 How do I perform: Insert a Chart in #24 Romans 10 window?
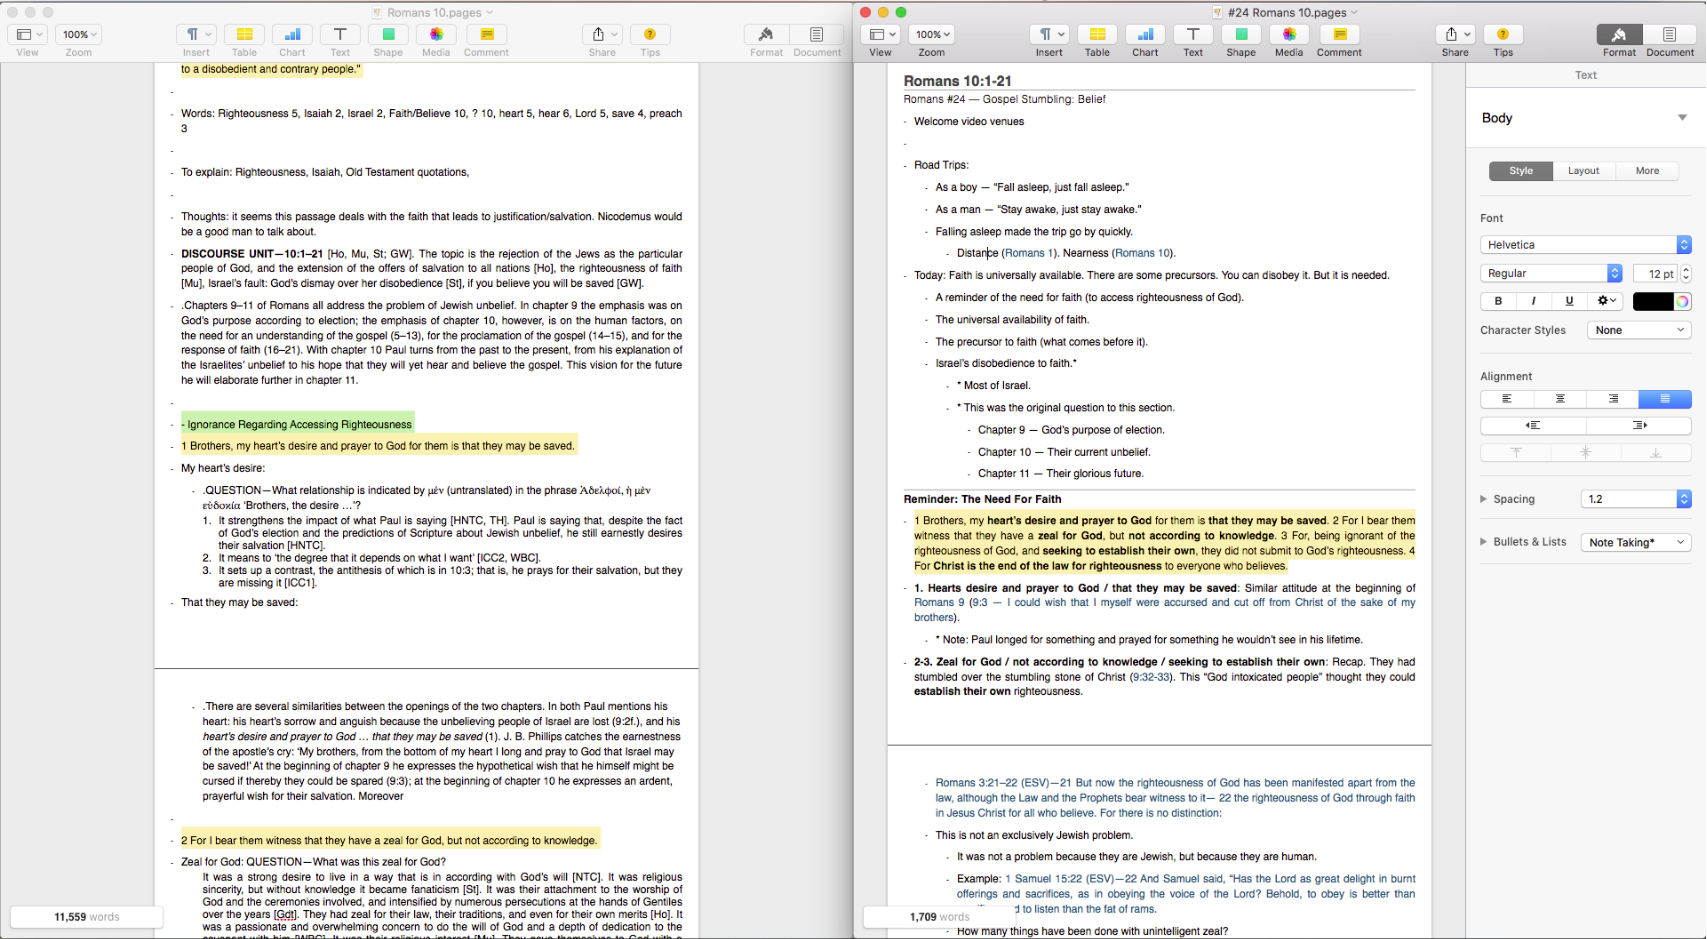(x=1145, y=34)
